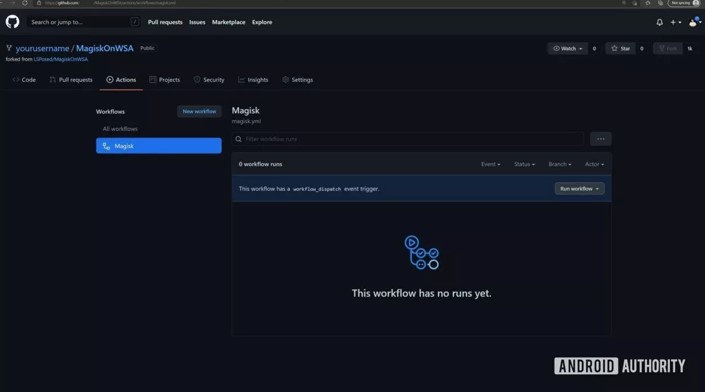Open the GitHub logo home page
The width and height of the screenshot is (705, 392).
[x=12, y=22]
